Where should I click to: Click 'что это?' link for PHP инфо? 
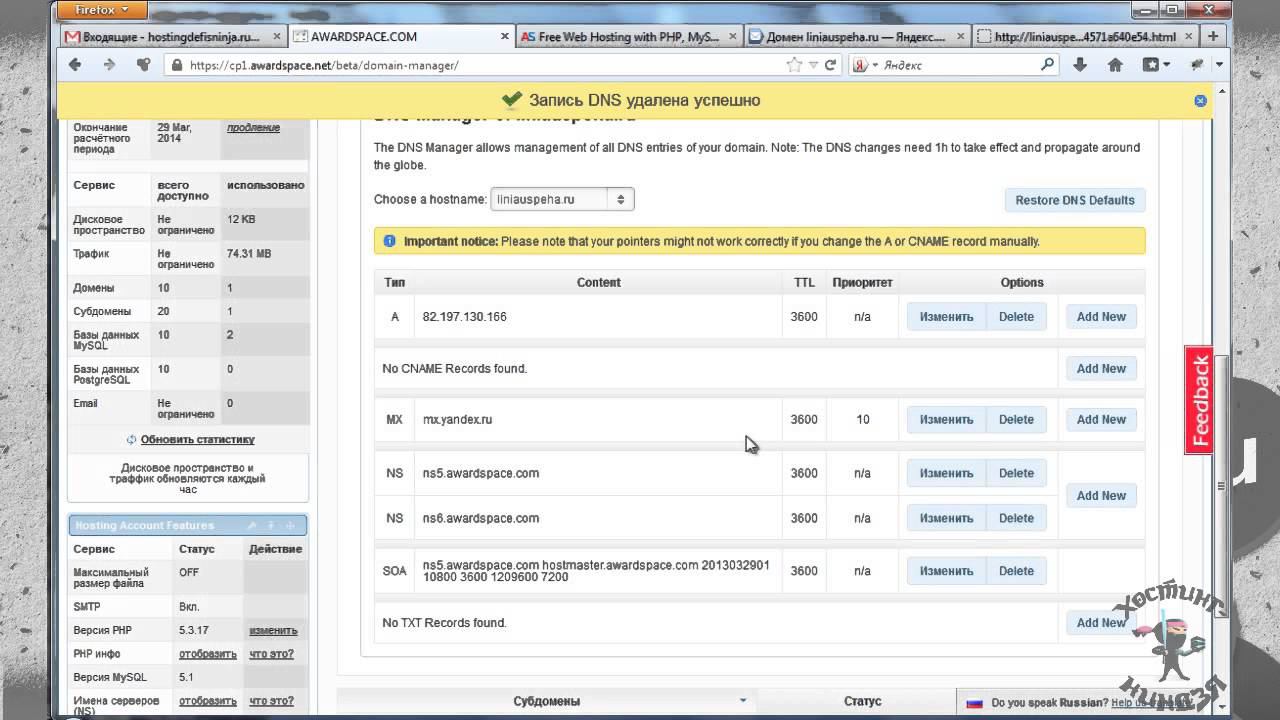point(271,654)
